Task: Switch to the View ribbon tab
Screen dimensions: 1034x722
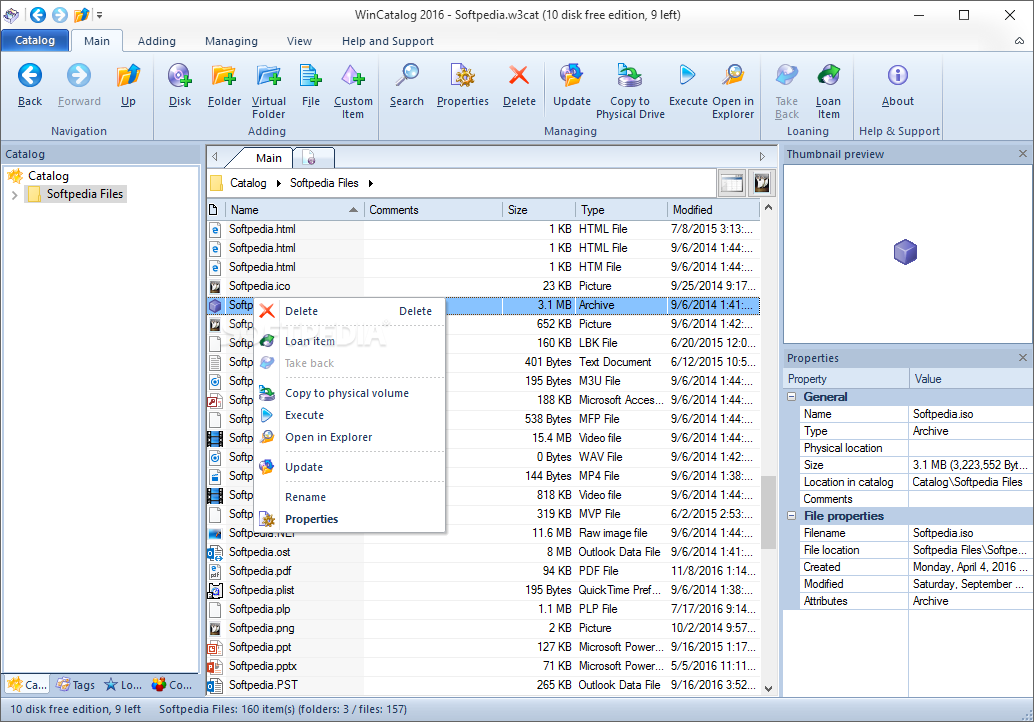Action: [299, 41]
